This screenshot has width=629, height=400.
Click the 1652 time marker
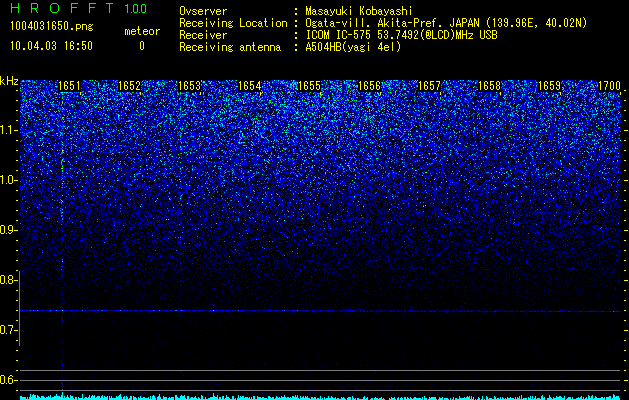129,86
